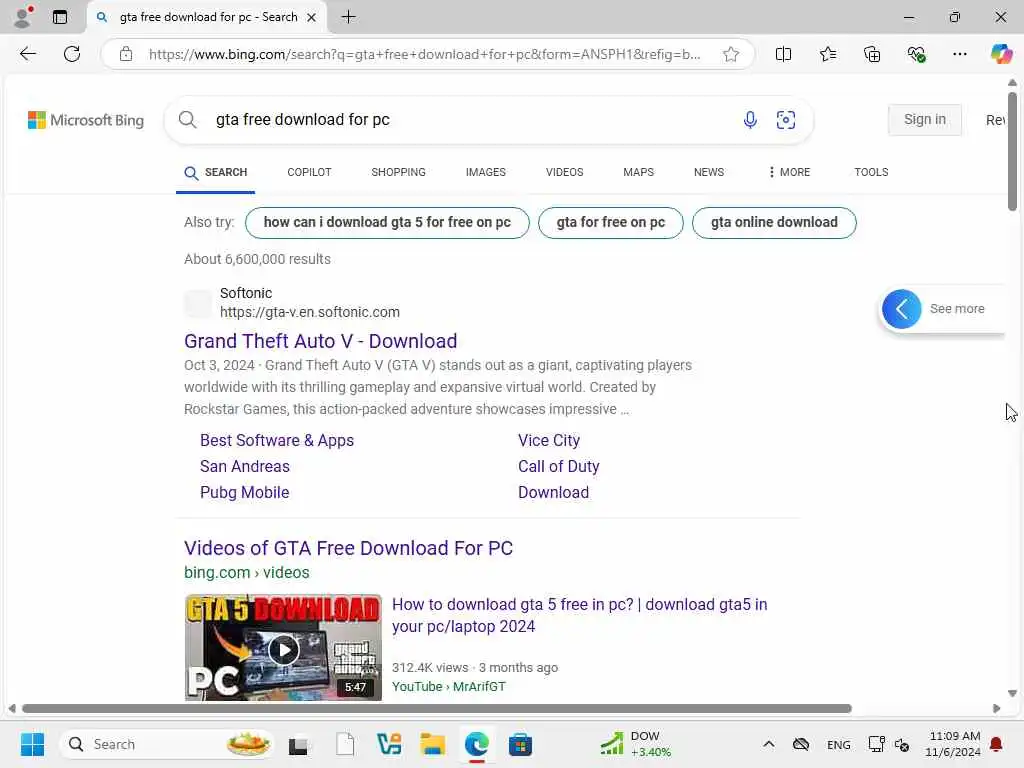Expand the MORE menu
Image resolution: width=1024 pixels, height=768 pixels.
[790, 172]
